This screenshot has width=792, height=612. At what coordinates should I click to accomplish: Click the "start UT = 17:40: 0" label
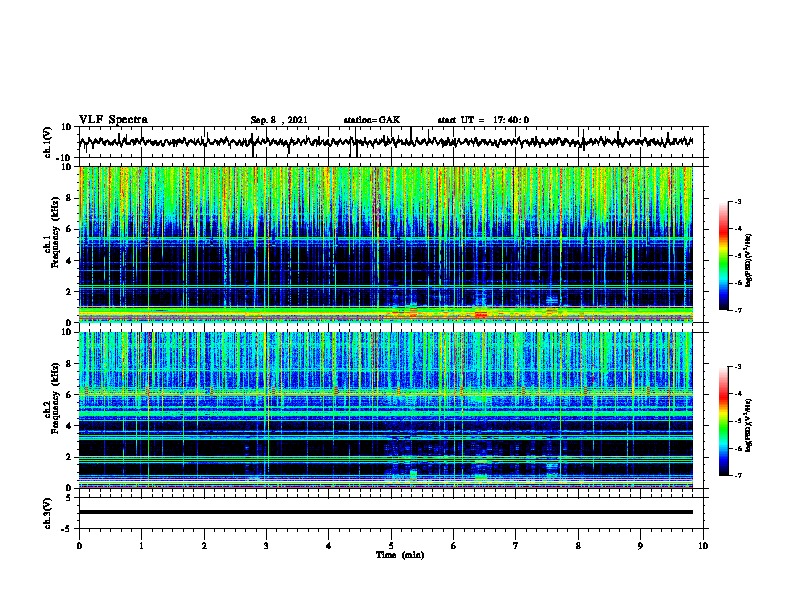(x=483, y=120)
